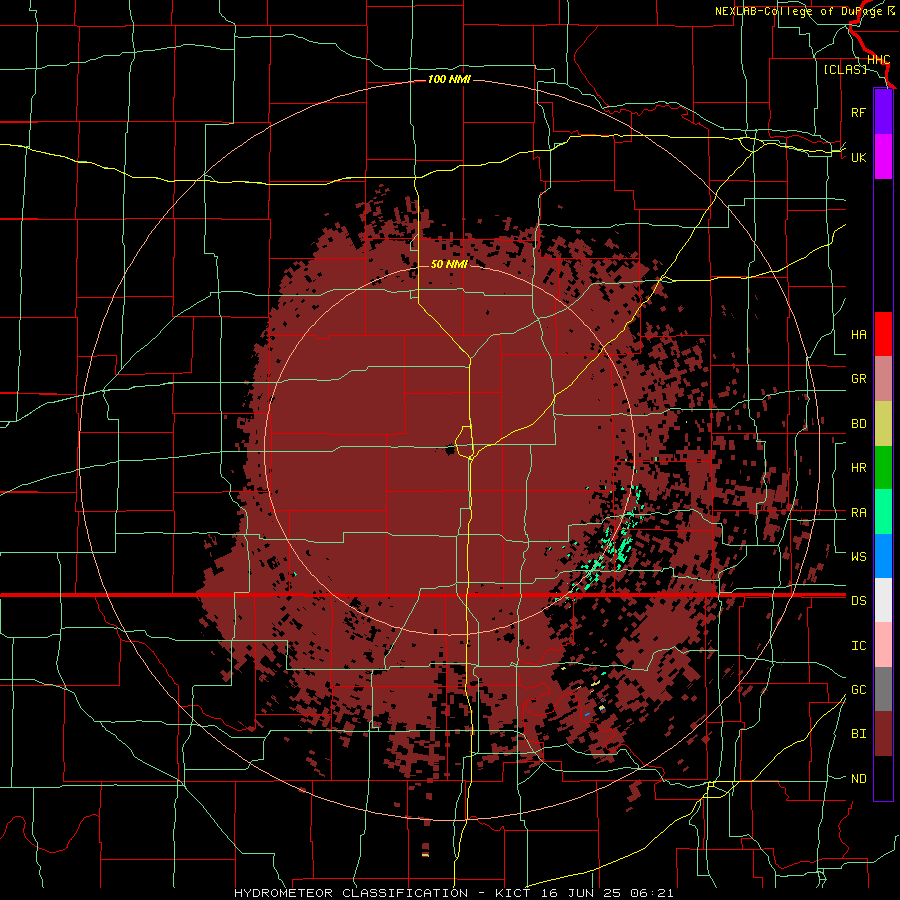Click the DS legend label
The width and height of the screenshot is (900, 900).
click(859, 601)
